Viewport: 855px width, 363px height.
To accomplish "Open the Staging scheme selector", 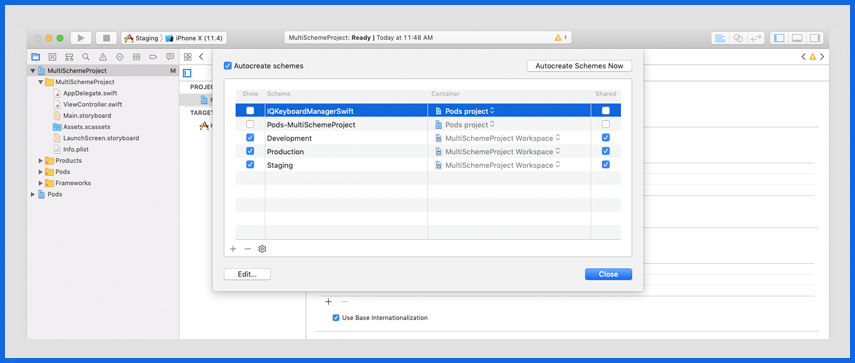I will click(142, 38).
